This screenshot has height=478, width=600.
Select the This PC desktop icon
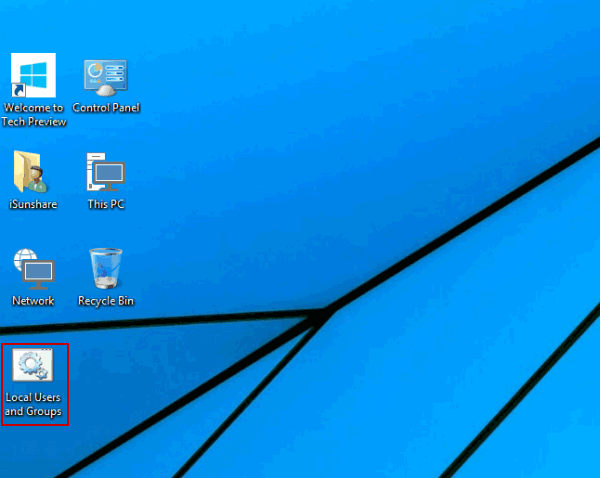coord(106,172)
